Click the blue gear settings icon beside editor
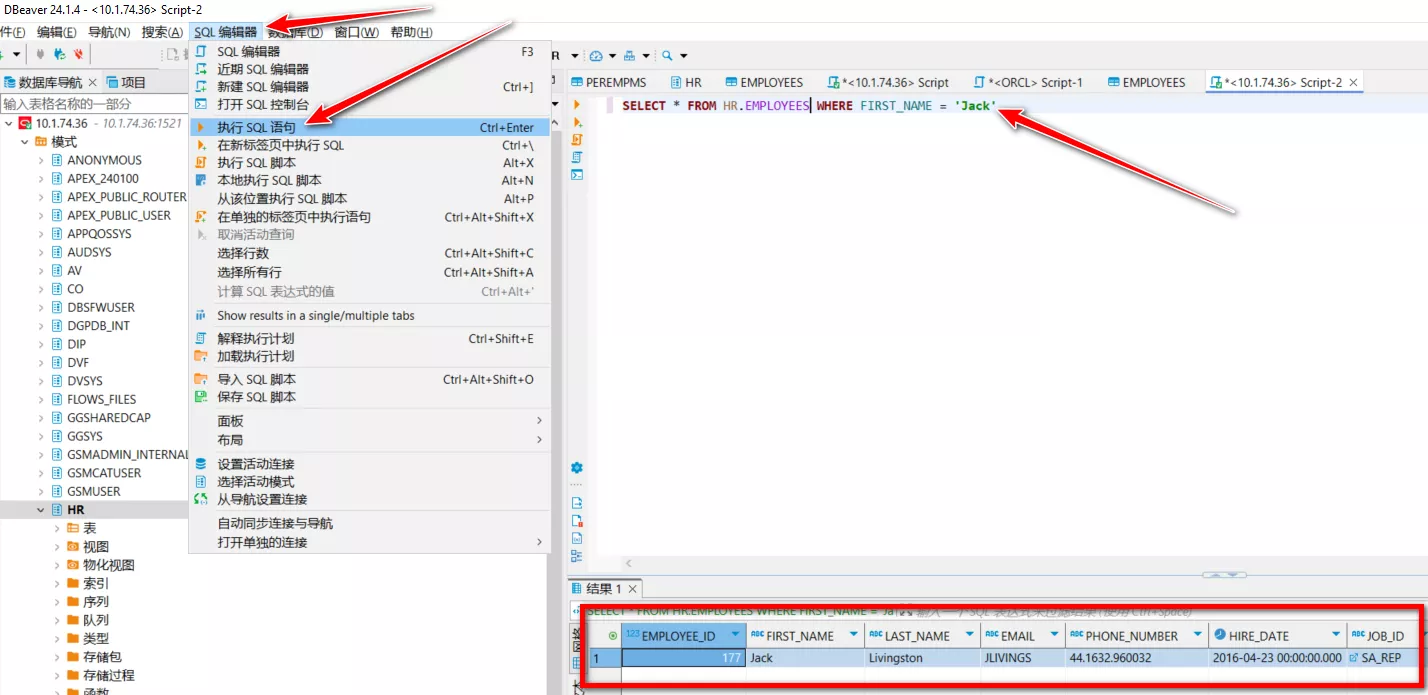This screenshot has height=695, width=1428. click(x=577, y=468)
